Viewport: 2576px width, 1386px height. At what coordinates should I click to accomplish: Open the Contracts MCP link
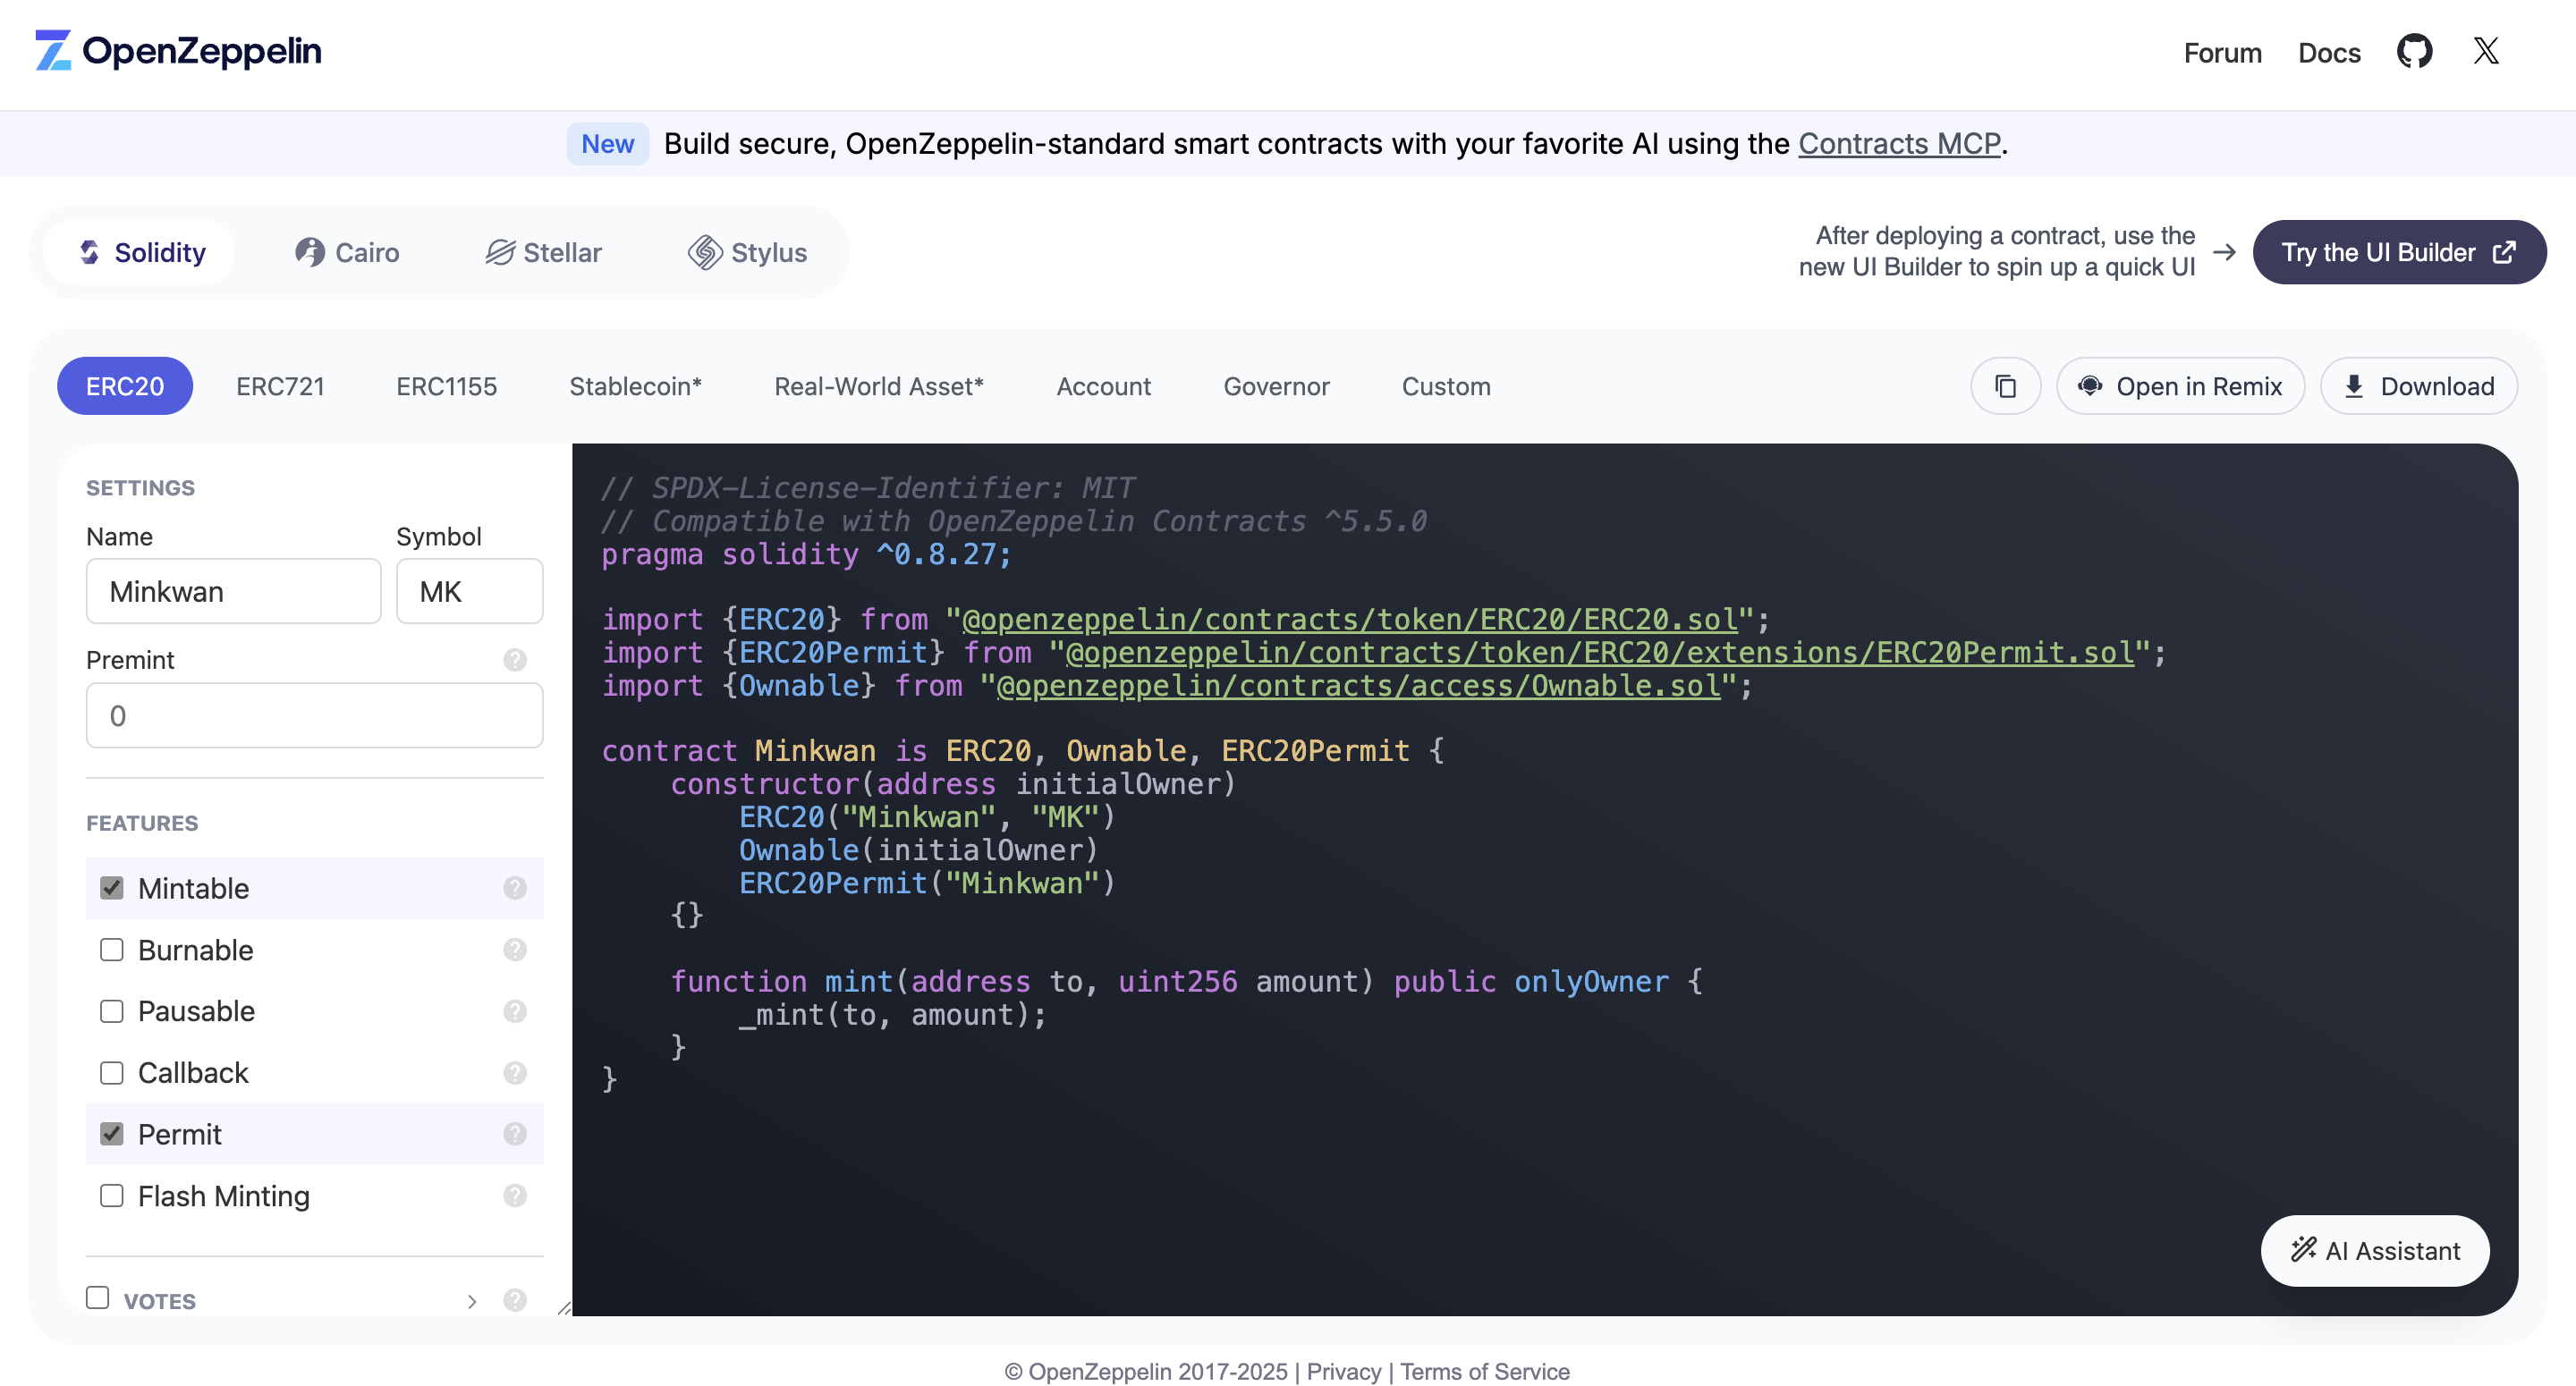click(1899, 144)
